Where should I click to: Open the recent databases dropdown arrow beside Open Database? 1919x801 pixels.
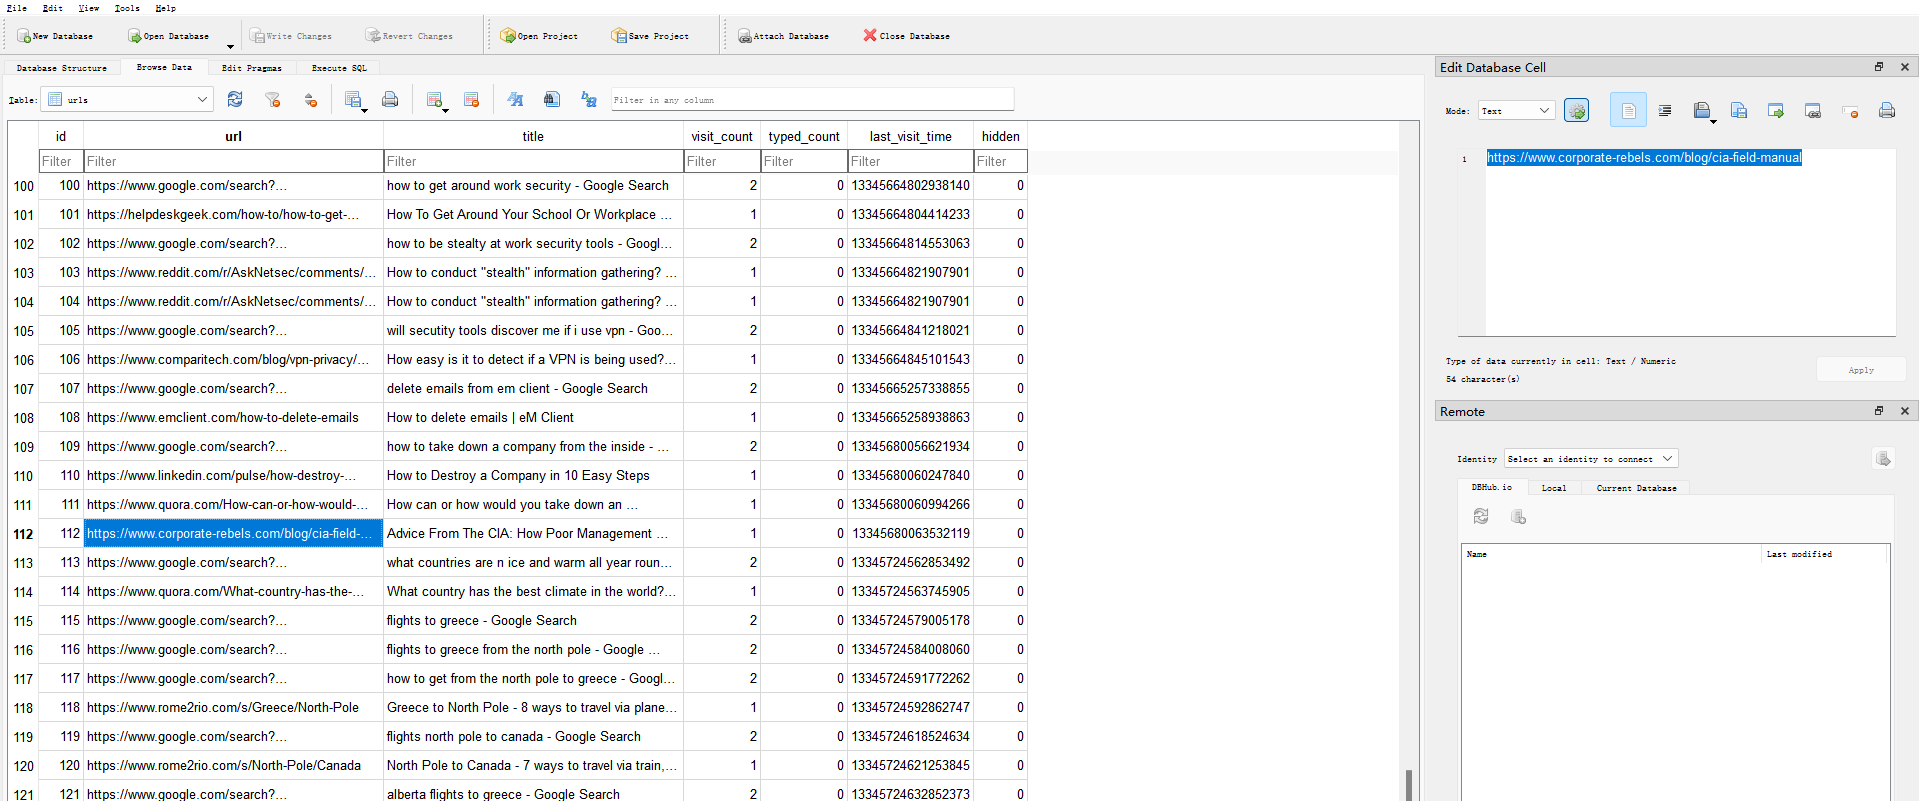[230, 46]
